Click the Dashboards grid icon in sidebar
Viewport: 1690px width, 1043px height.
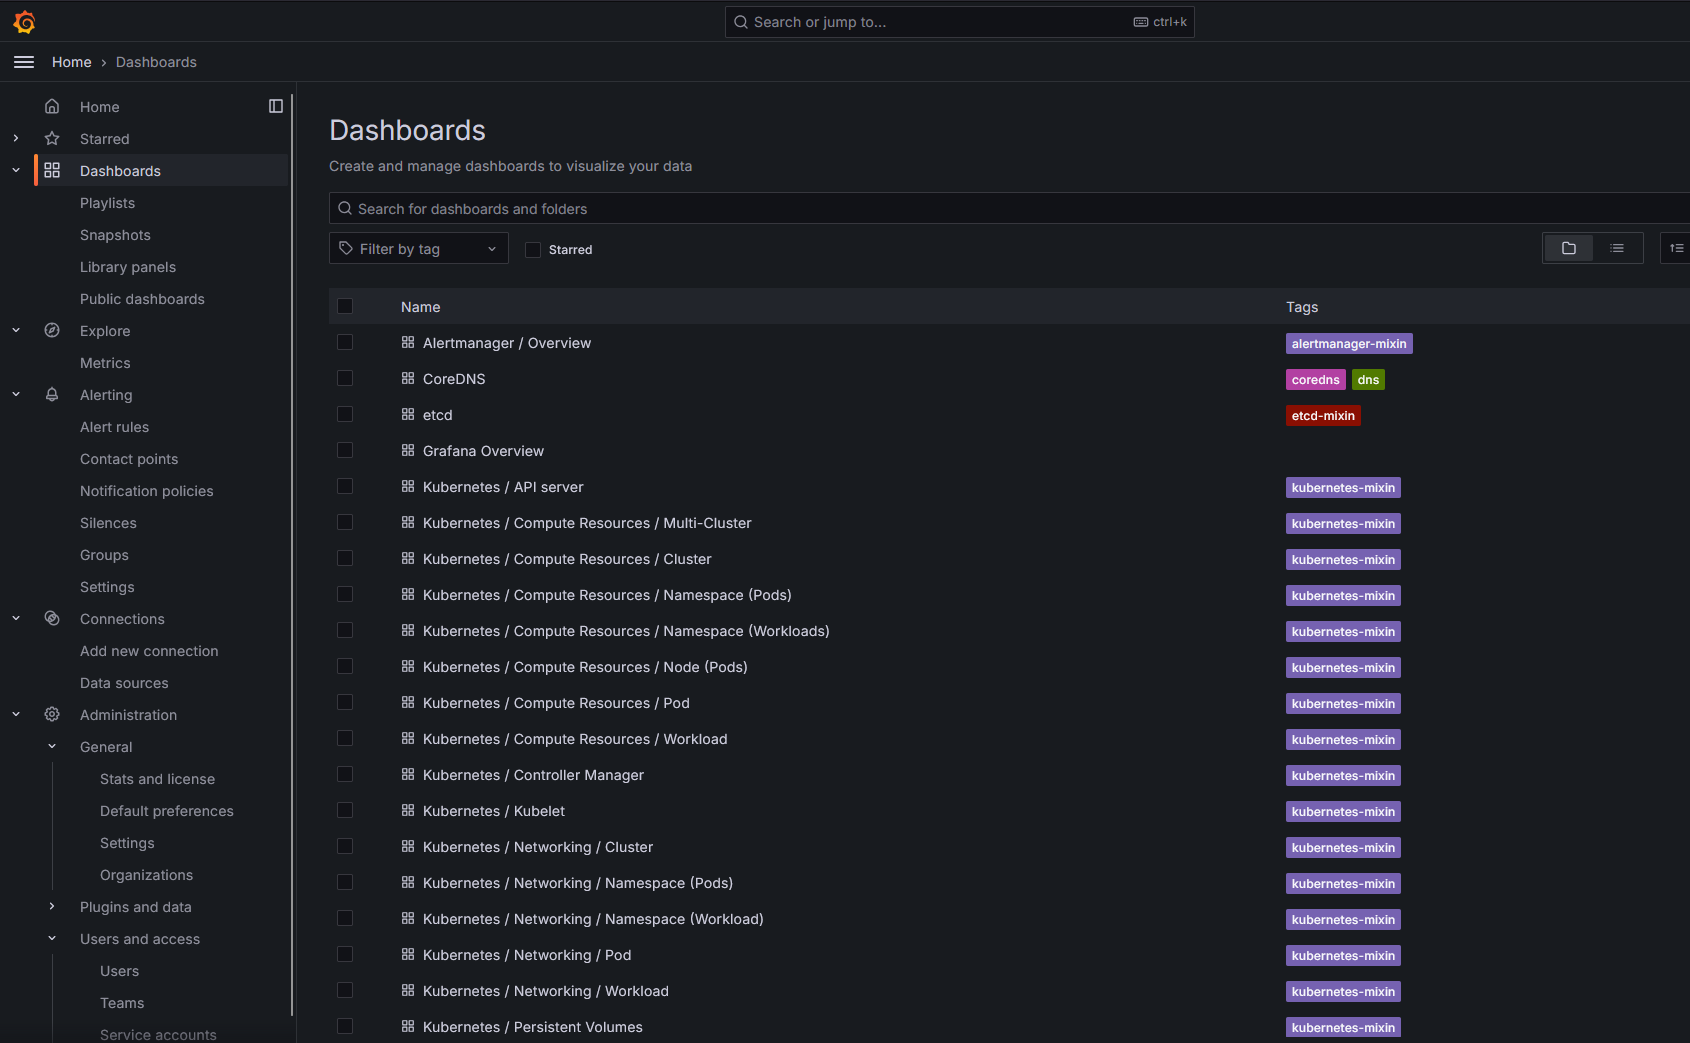pos(52,170)
